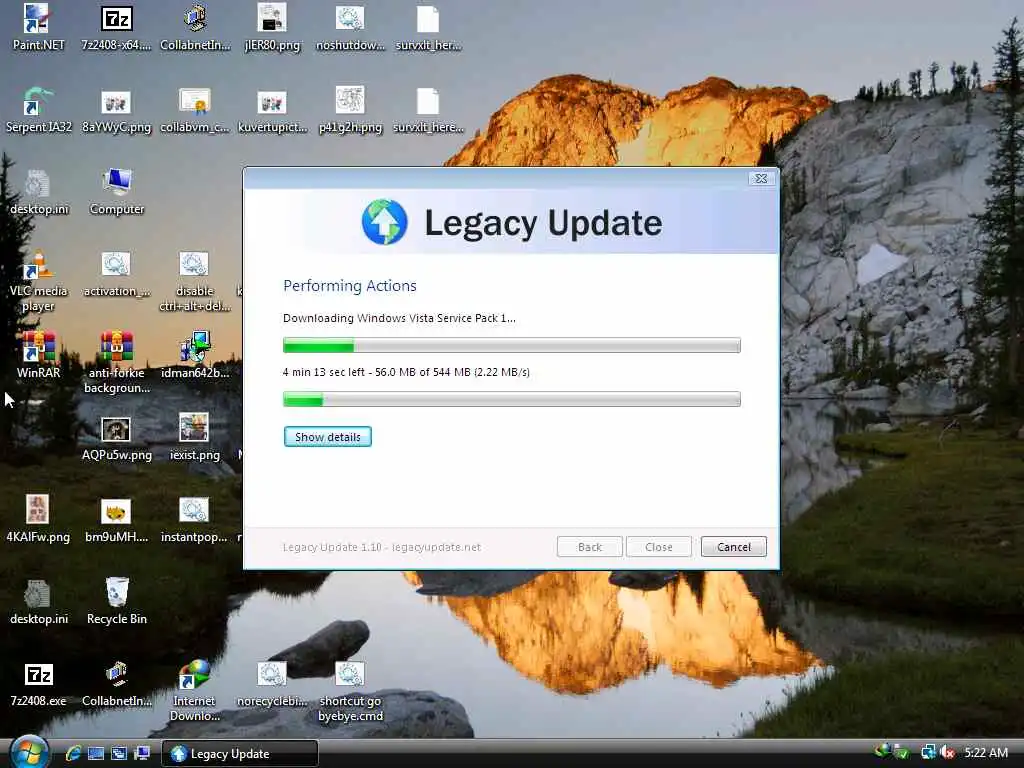Open the Internet Downlo... shortcut
Viewport: 1024px width, 768px height.
(x=195, y=691)
